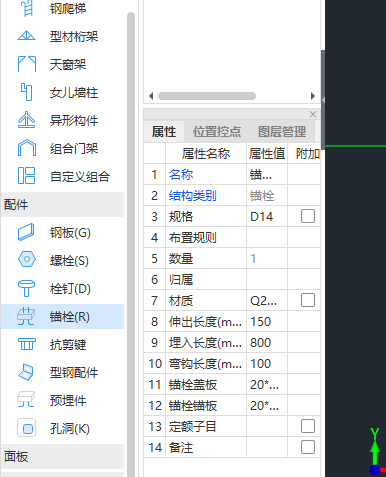Screen dimensions: 386x477
Task: Close the properties panel with X
Action: pyautogui.click(x=313, y=114)
